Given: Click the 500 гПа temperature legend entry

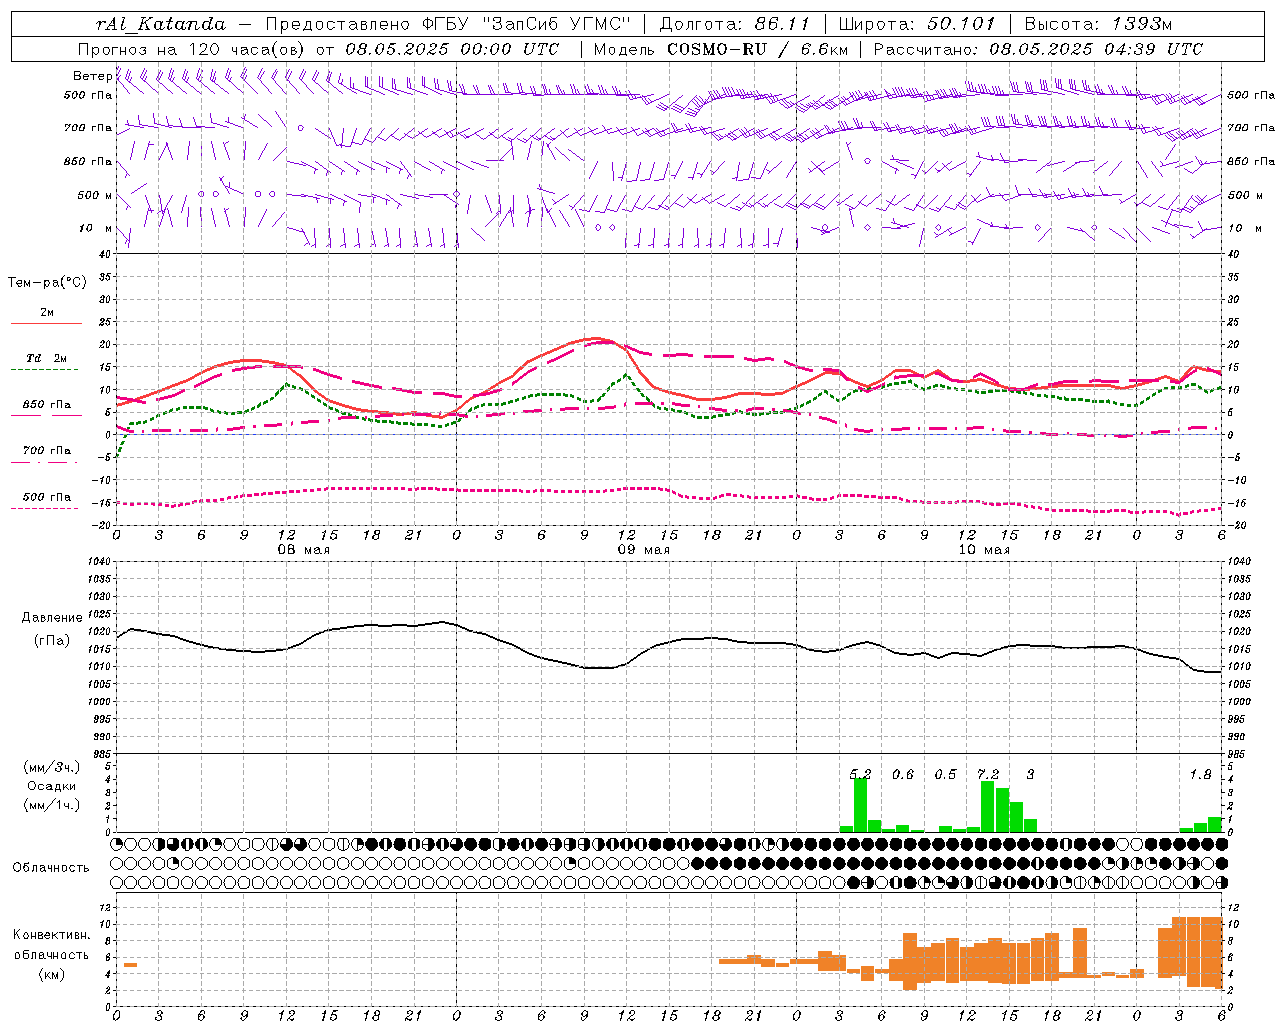Looking at the screenshot, I should (x=47, y=497).
